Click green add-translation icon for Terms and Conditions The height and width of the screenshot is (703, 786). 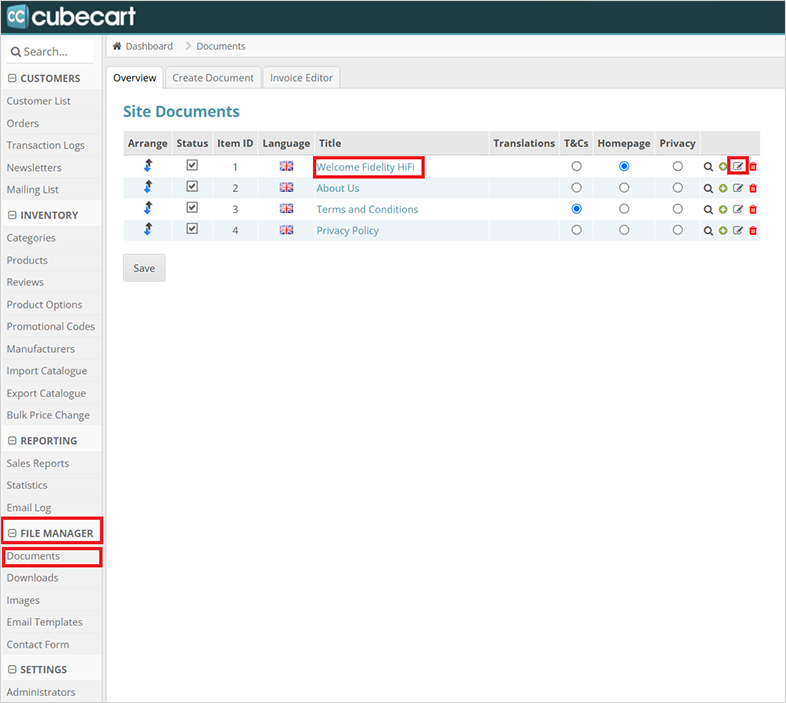tap(723, 210)
